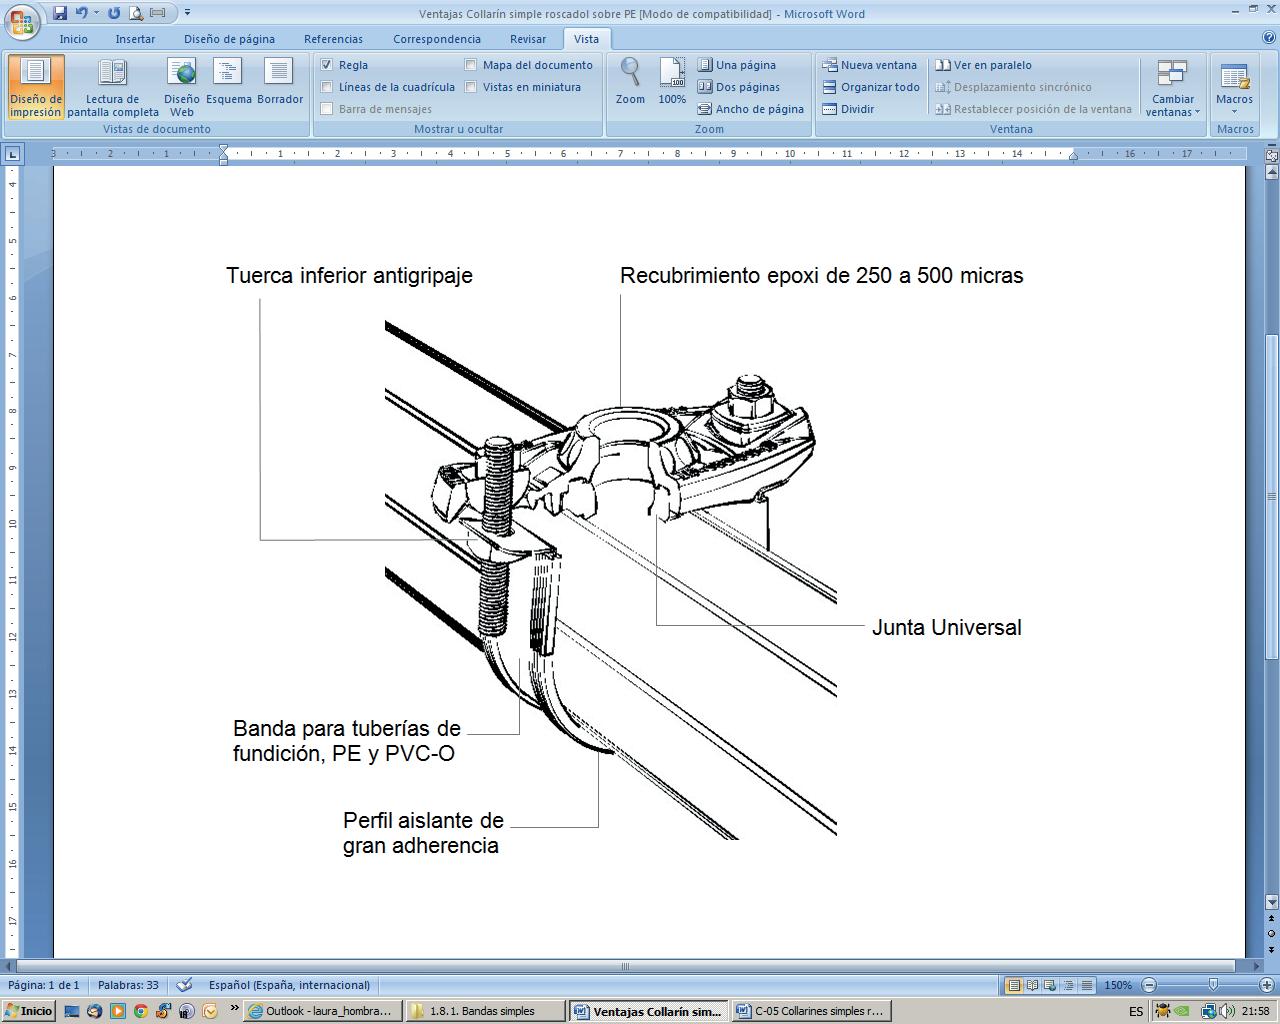Open Cambiar ventanas dropdown
1280x1024 pixels.
click(x=1172, y=87)
